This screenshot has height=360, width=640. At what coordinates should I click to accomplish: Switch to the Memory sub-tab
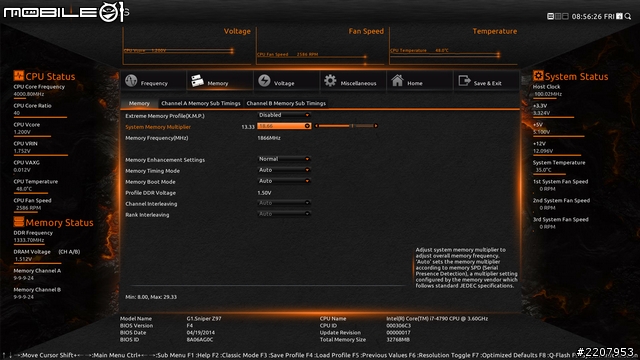[139, 103]
